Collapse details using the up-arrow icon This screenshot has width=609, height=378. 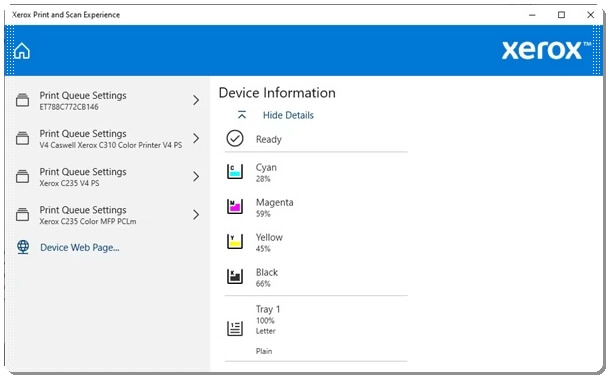pos(242,115)
